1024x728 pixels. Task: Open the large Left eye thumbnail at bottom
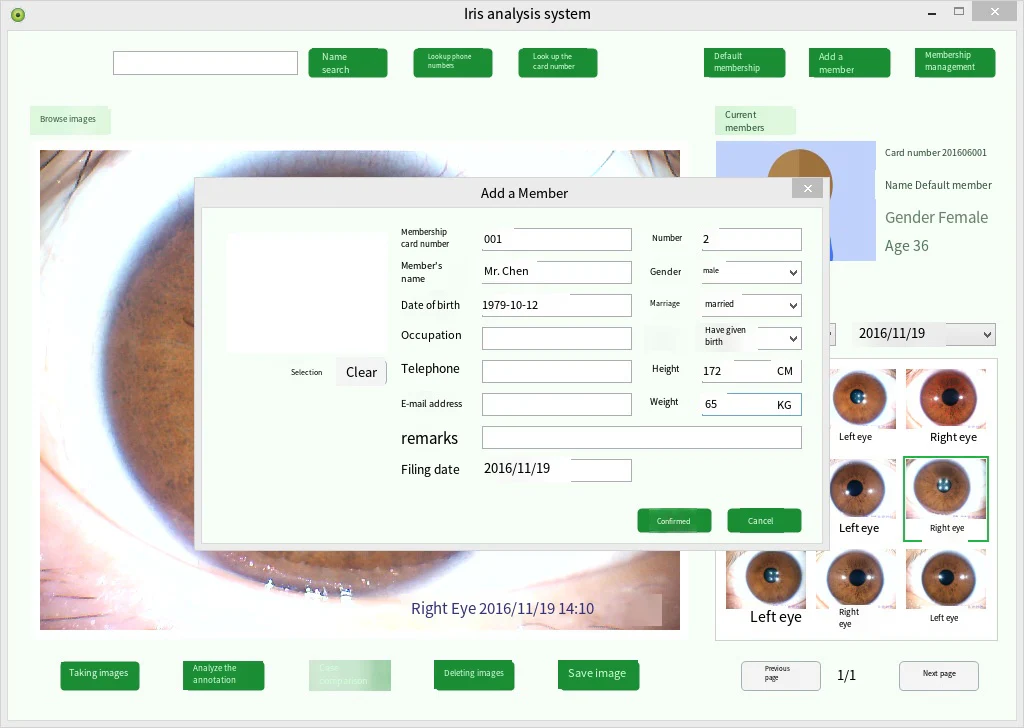pyautogui.click(x=766, y=588)
